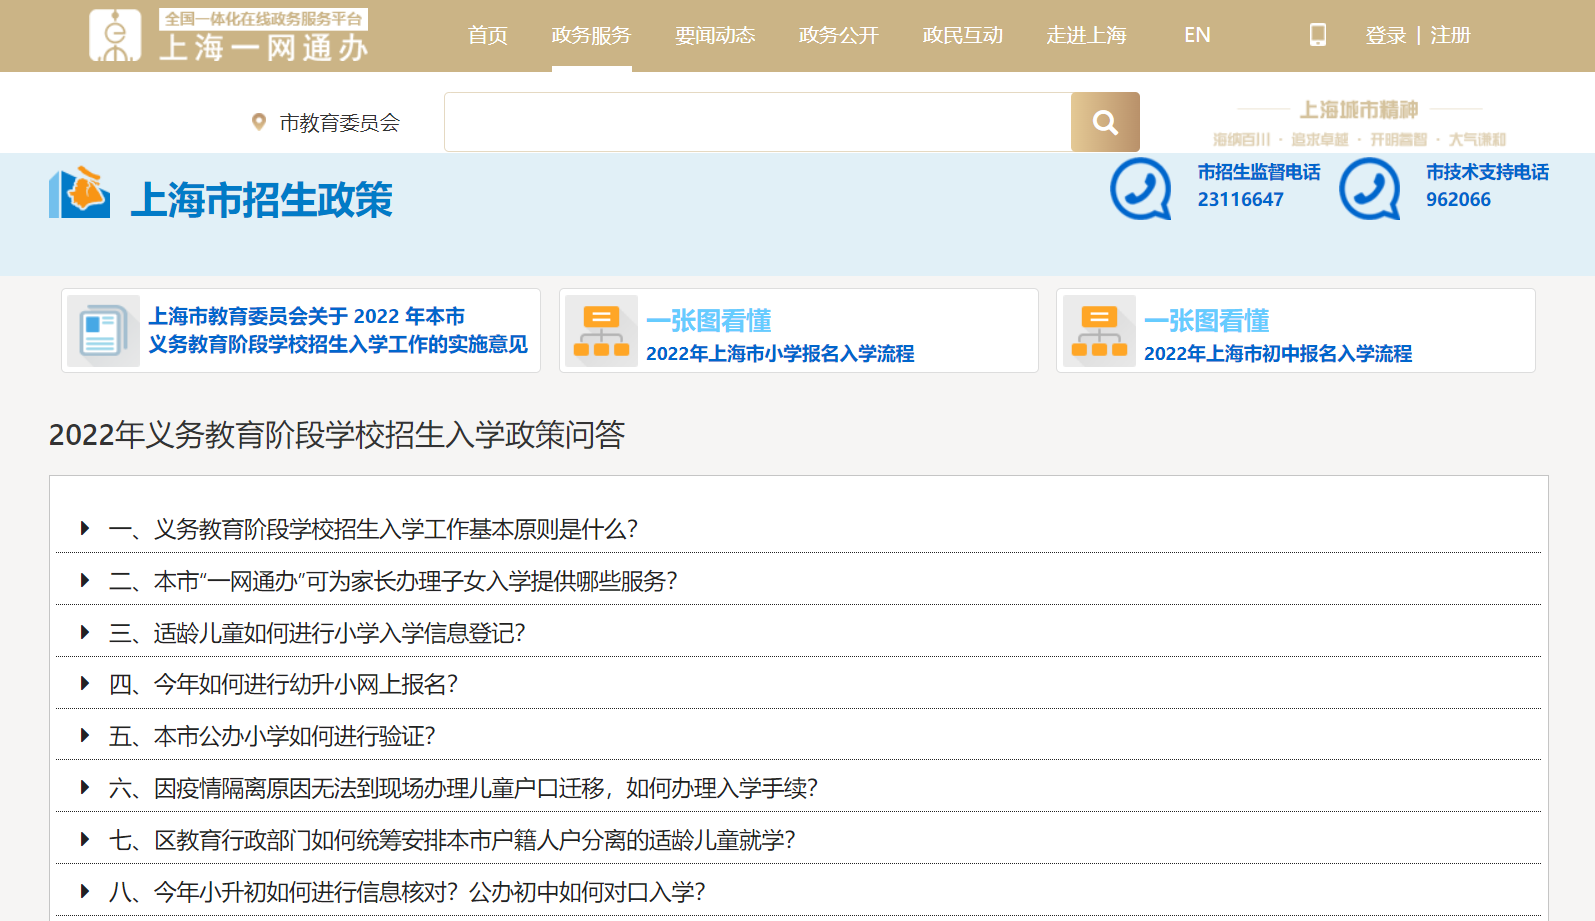Click the 市教育委员会 department label
1595x921 pixels.
[x=340, y=123]
